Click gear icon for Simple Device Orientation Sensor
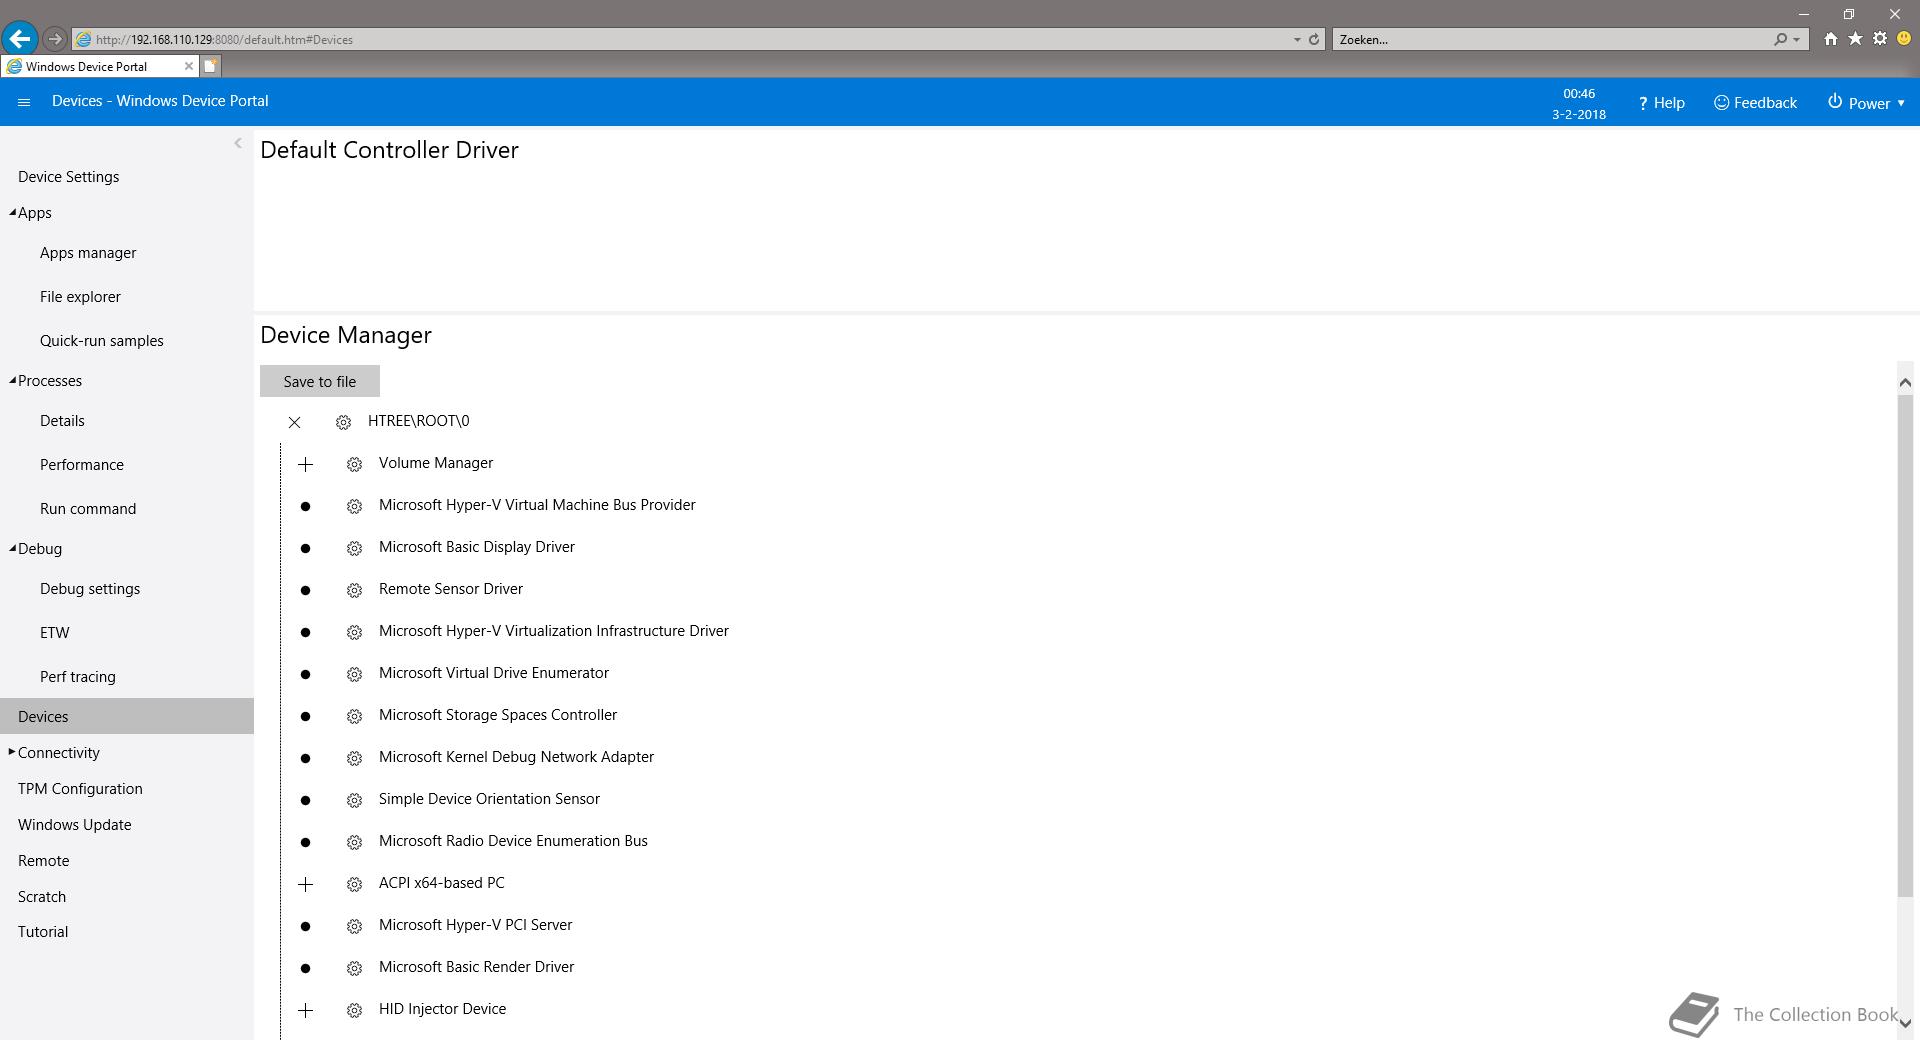This screenshot has height=1040, width=1920. click(354, 800)
